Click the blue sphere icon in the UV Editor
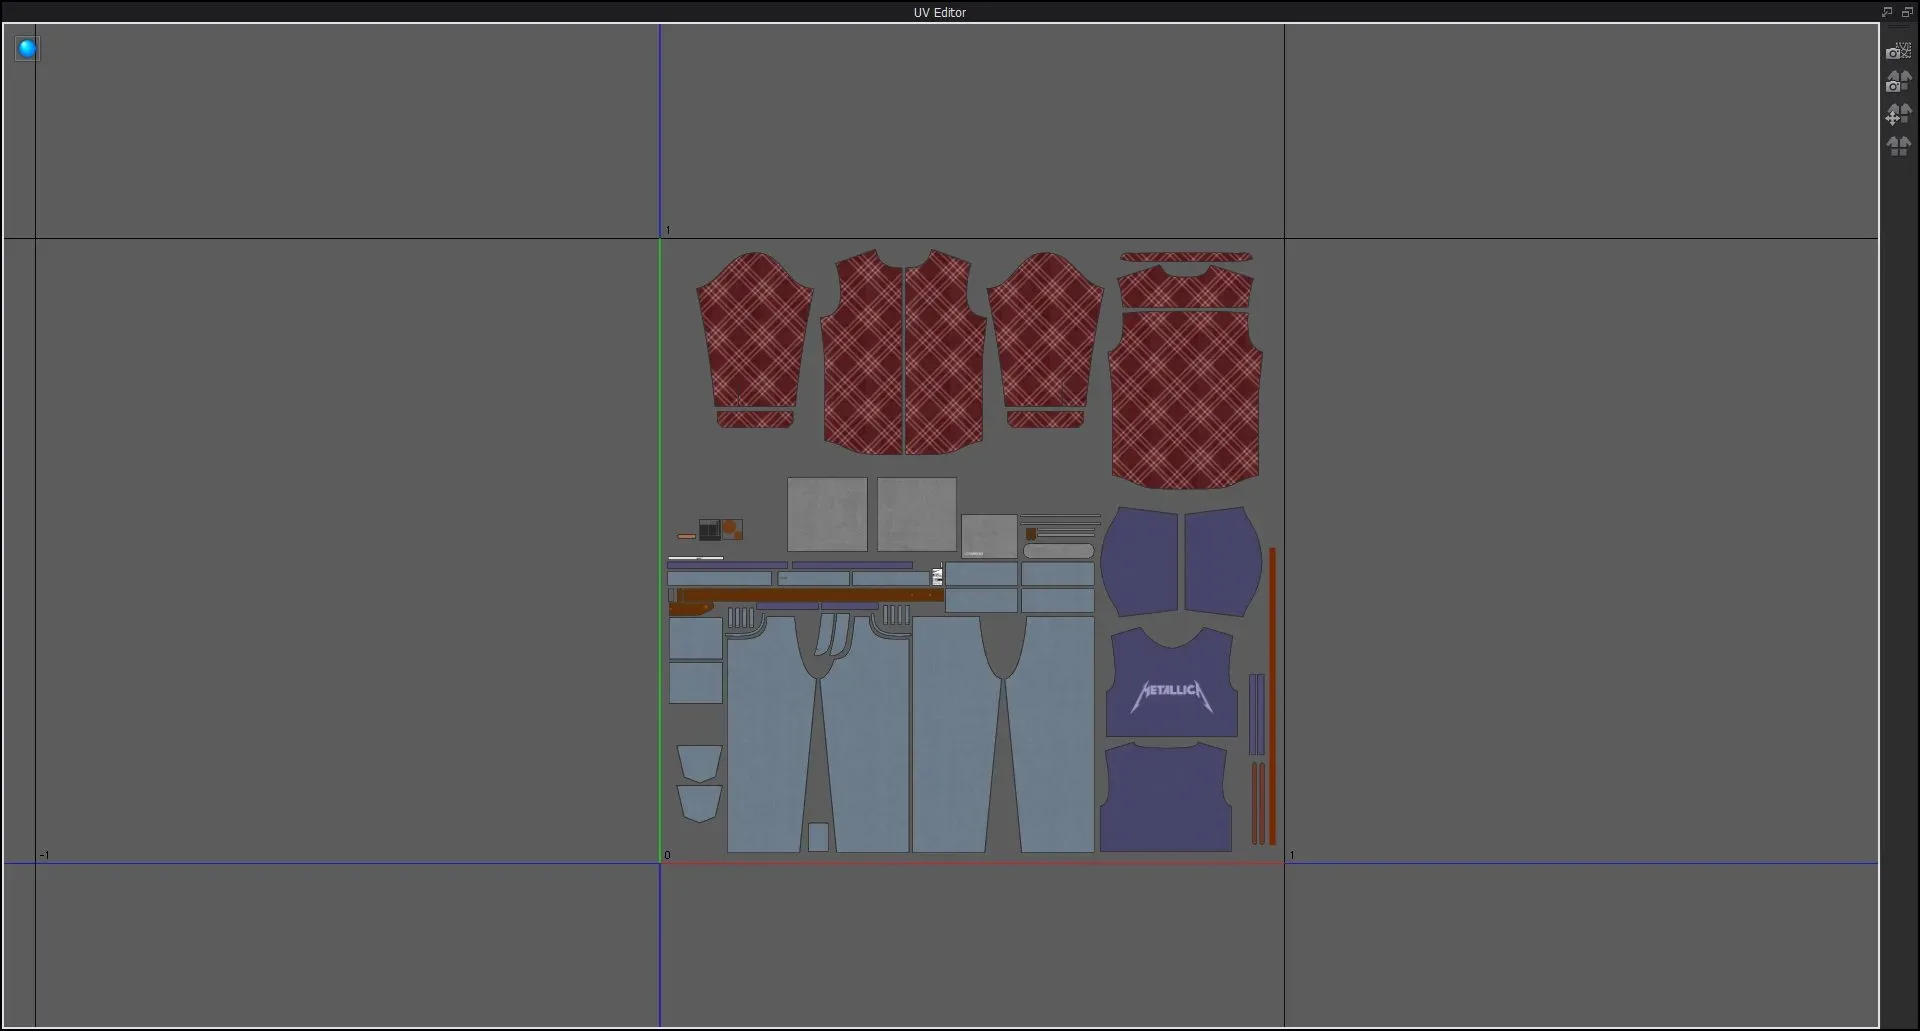This screenshot has width=1920, height=1031. pos(27,48)
